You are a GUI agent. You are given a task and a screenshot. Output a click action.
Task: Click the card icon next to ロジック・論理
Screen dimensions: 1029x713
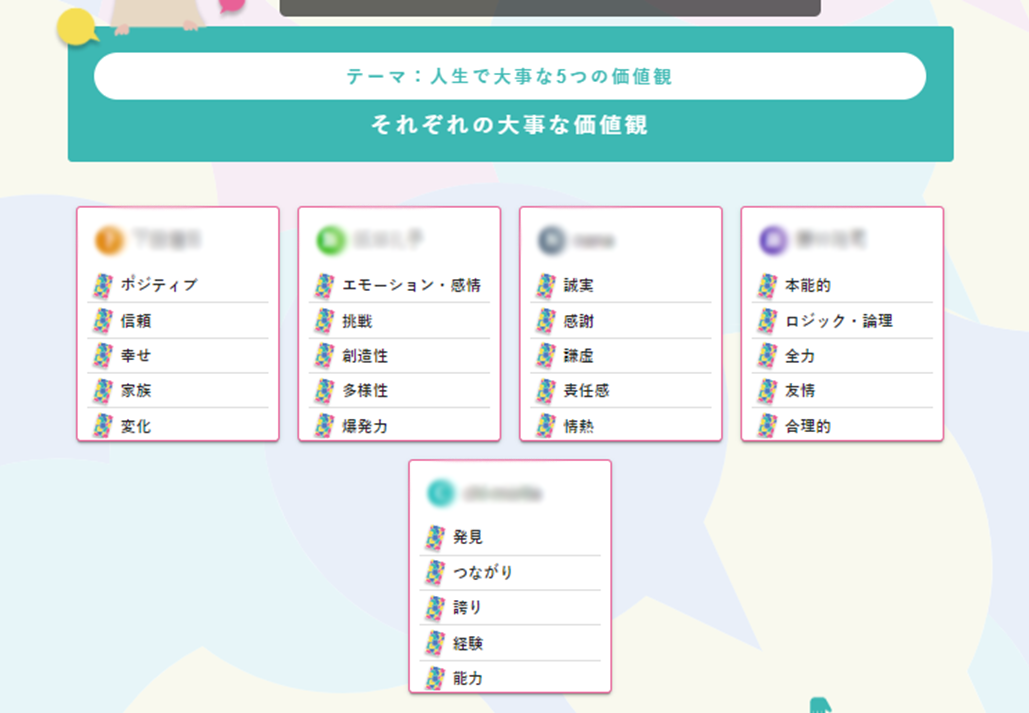point(767,321)
